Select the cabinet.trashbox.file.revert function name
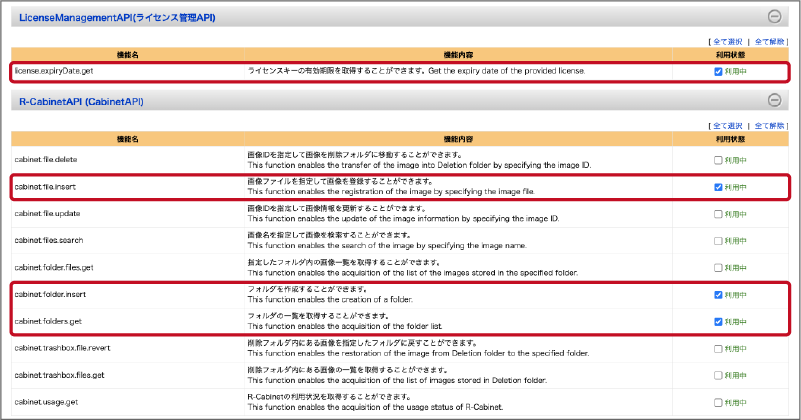This screenshot has width=801, height=420. pyautogui.click(x=62, y=348)
